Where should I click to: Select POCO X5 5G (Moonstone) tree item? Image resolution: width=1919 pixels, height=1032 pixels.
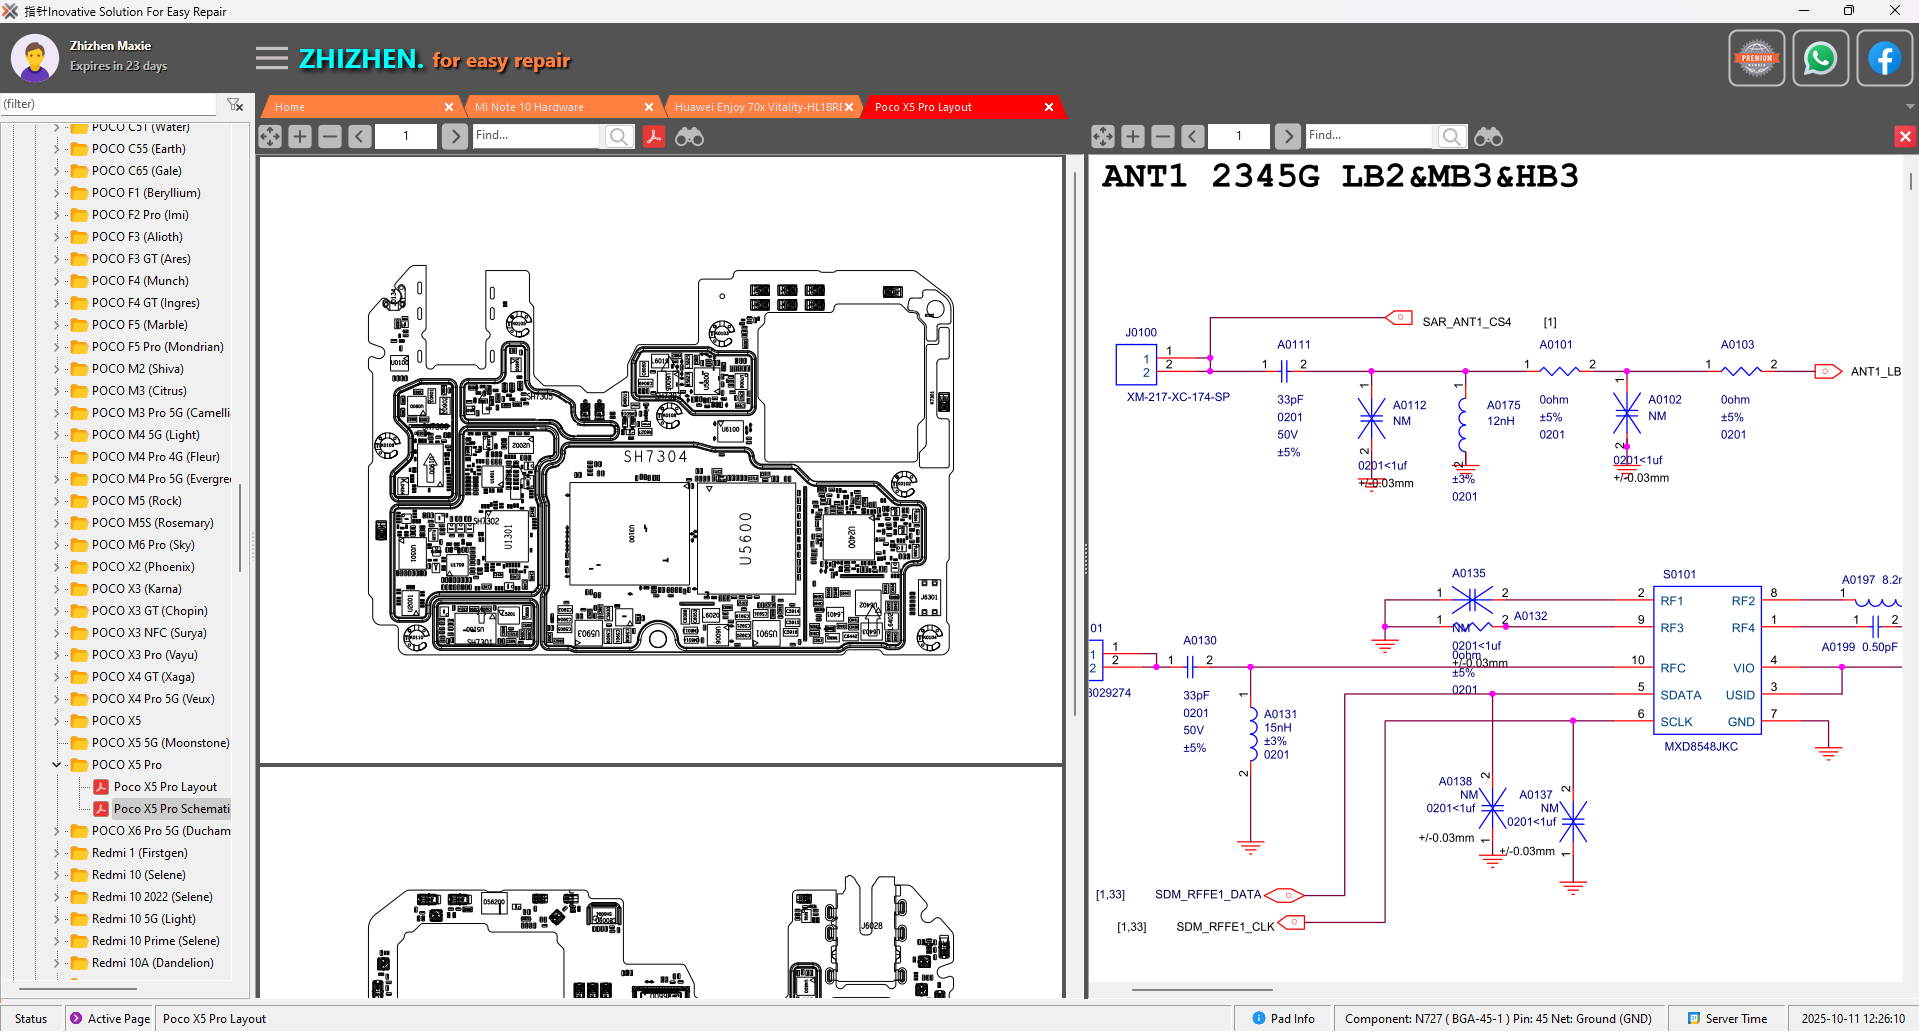pos(161,743)
